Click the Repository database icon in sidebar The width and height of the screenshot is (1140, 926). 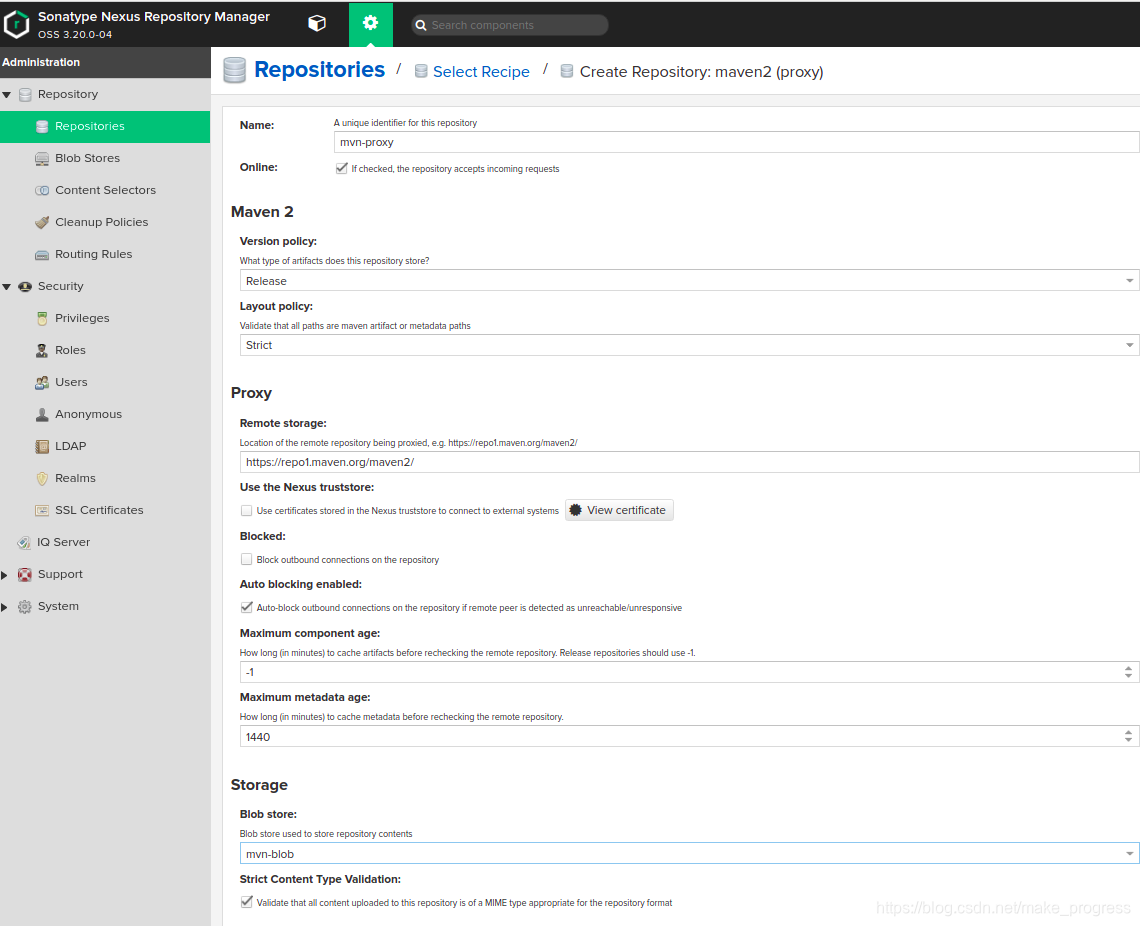tap(25, 94)
